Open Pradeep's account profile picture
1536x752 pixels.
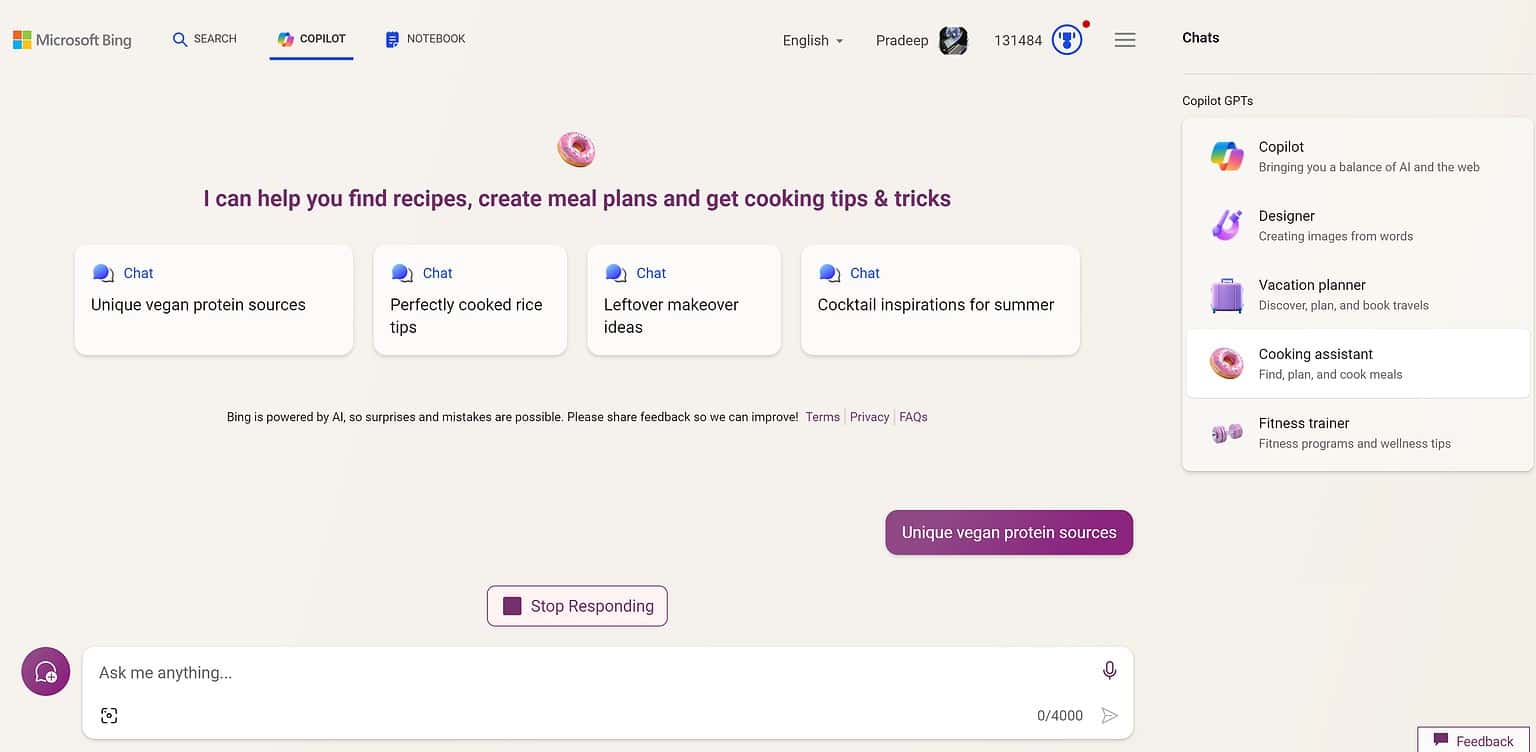coord(953,41)
